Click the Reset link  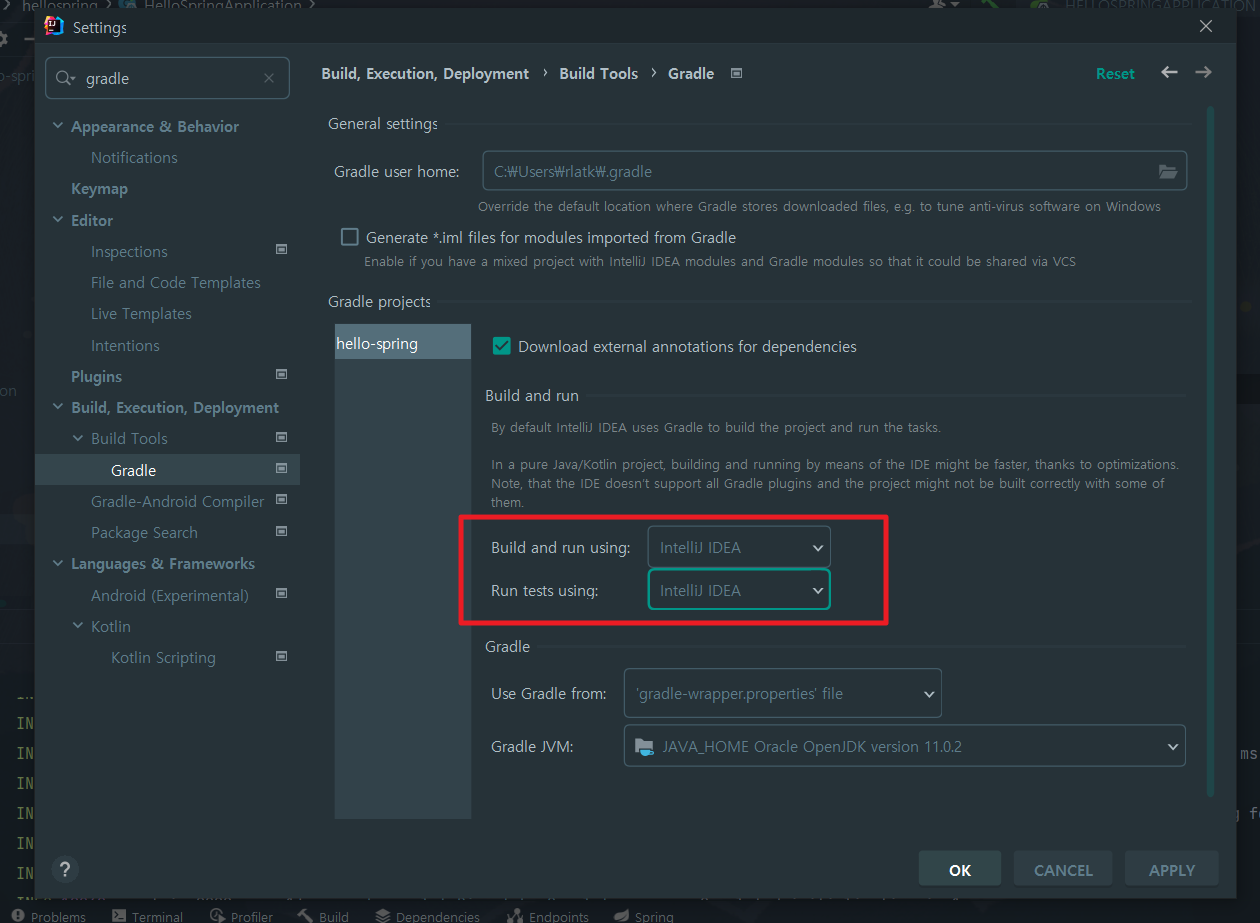coord(1115,73)
